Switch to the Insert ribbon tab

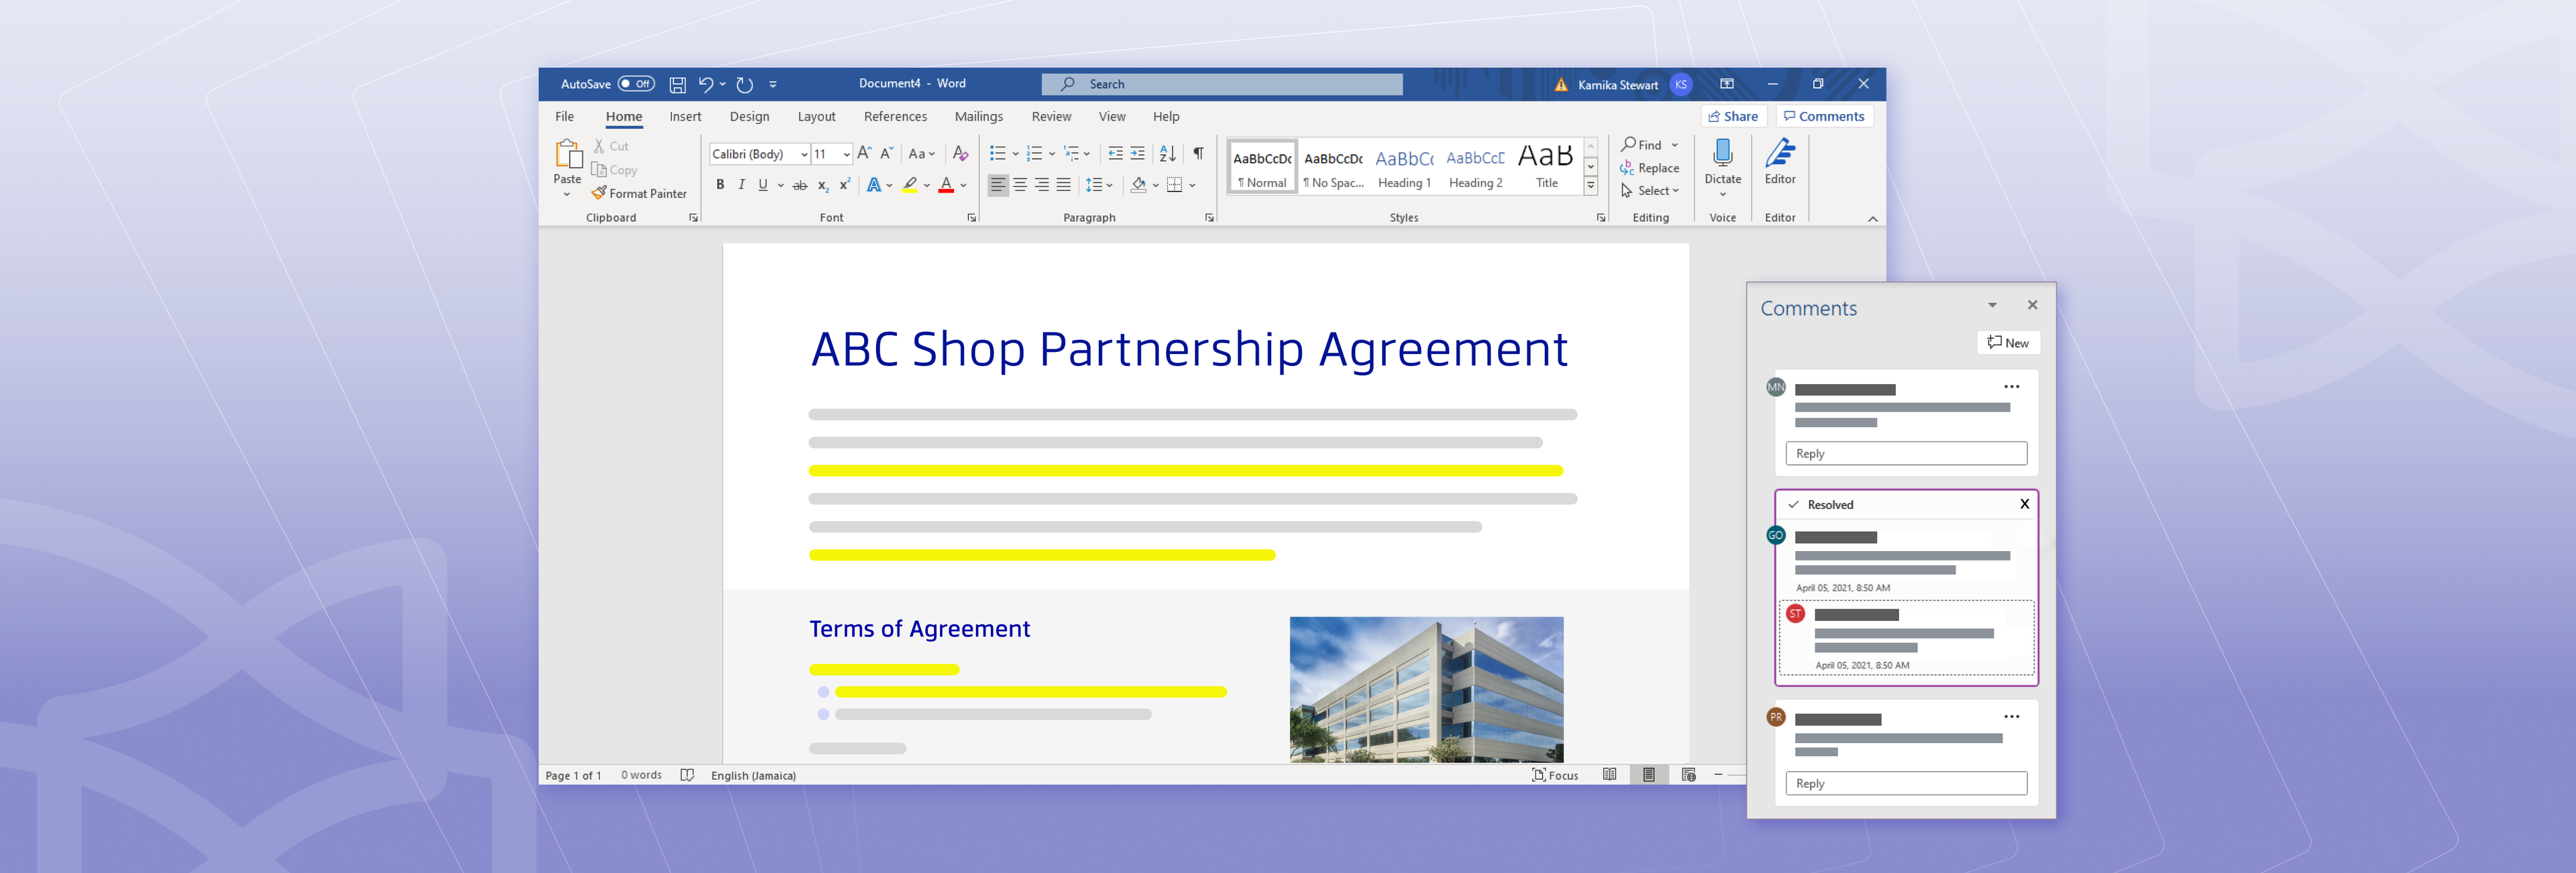(685, 117)
